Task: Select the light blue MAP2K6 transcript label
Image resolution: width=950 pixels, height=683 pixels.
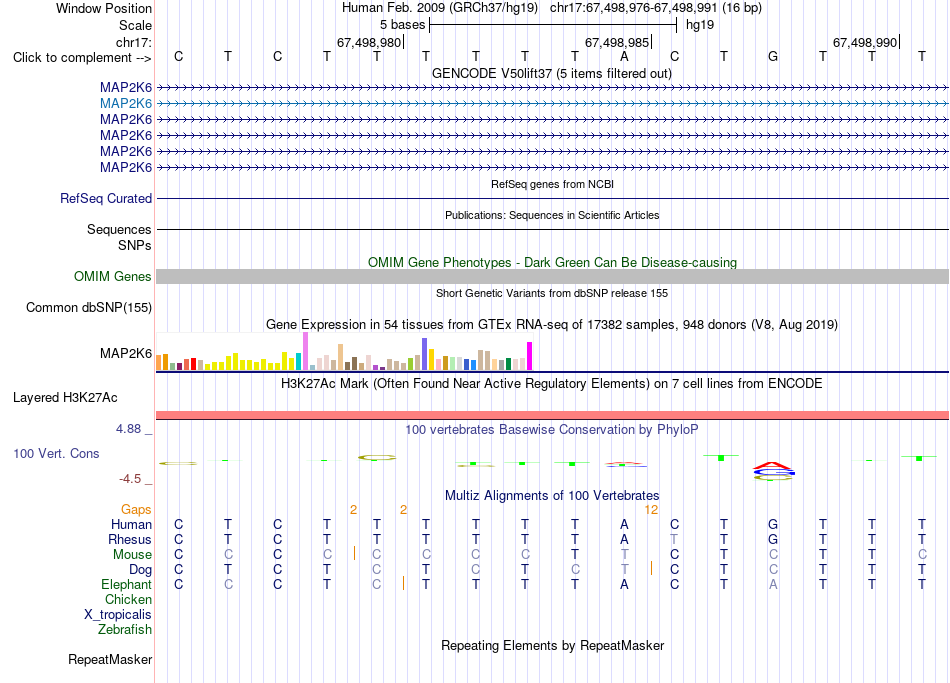Action: 126,104
